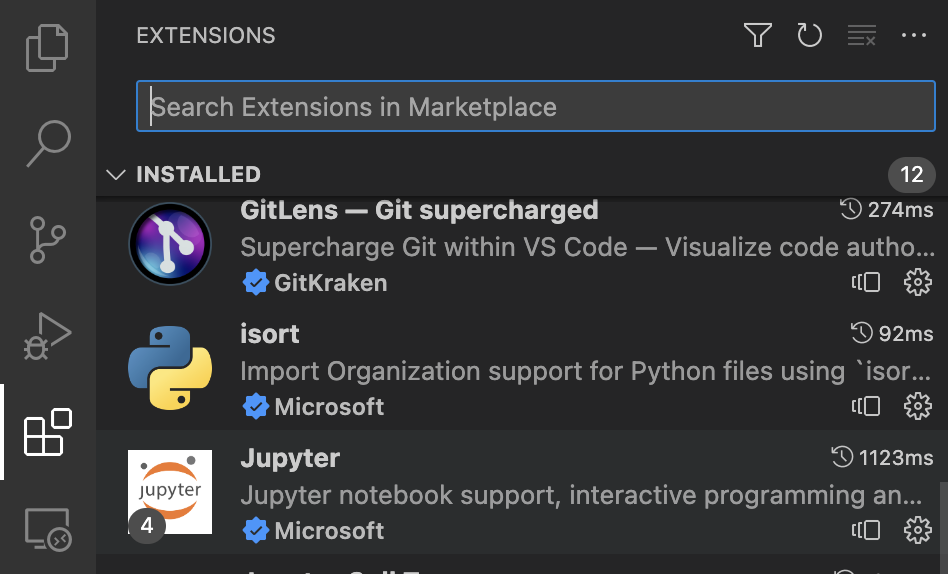Open the Explorer view in activity bar
Screen dimensions: 948x574
[48, 48]
